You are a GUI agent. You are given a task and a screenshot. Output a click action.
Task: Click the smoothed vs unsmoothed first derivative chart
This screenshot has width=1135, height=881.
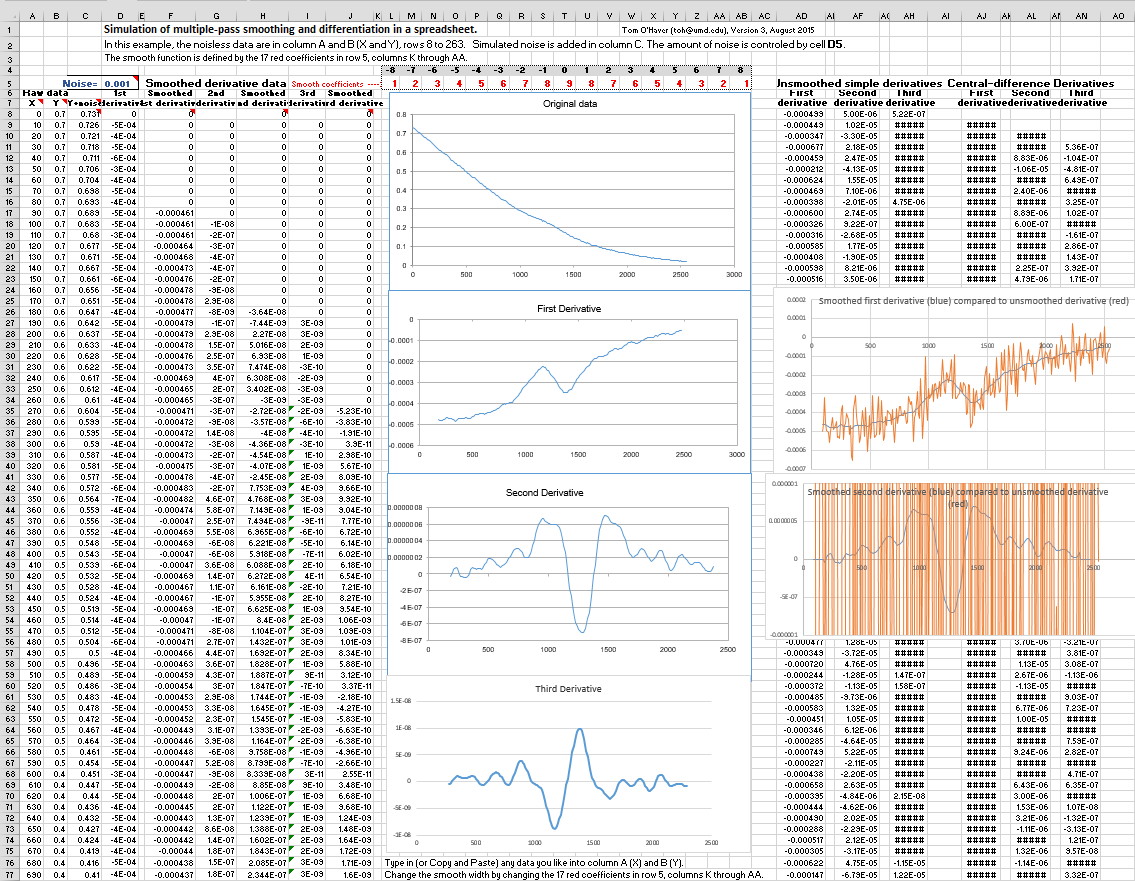(950, 380)
